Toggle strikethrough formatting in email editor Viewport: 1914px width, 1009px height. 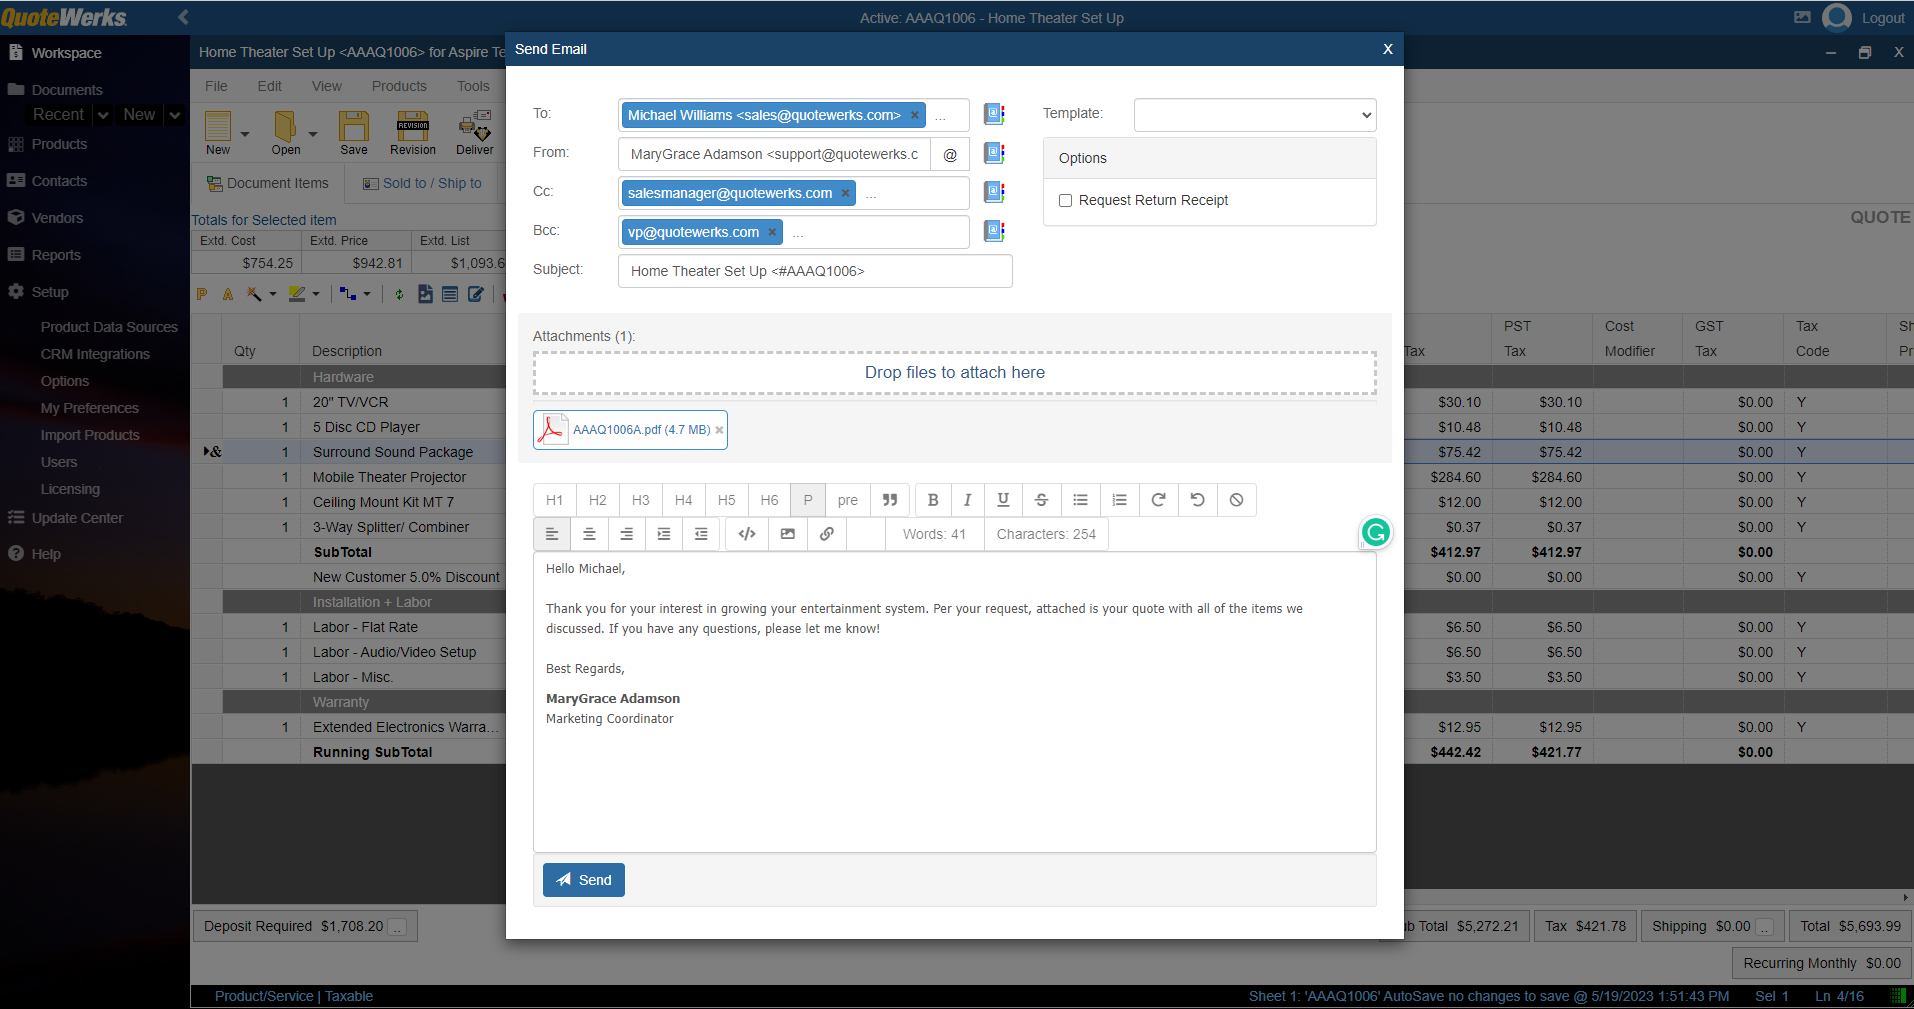click(x=1041, y=500)
